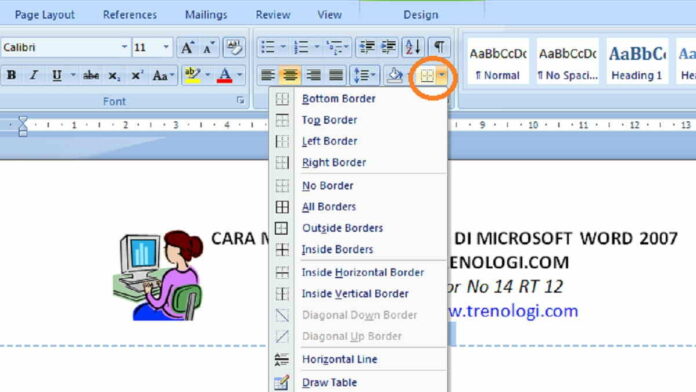
Task: Toggle Strikethrough button
Action: 91,75
